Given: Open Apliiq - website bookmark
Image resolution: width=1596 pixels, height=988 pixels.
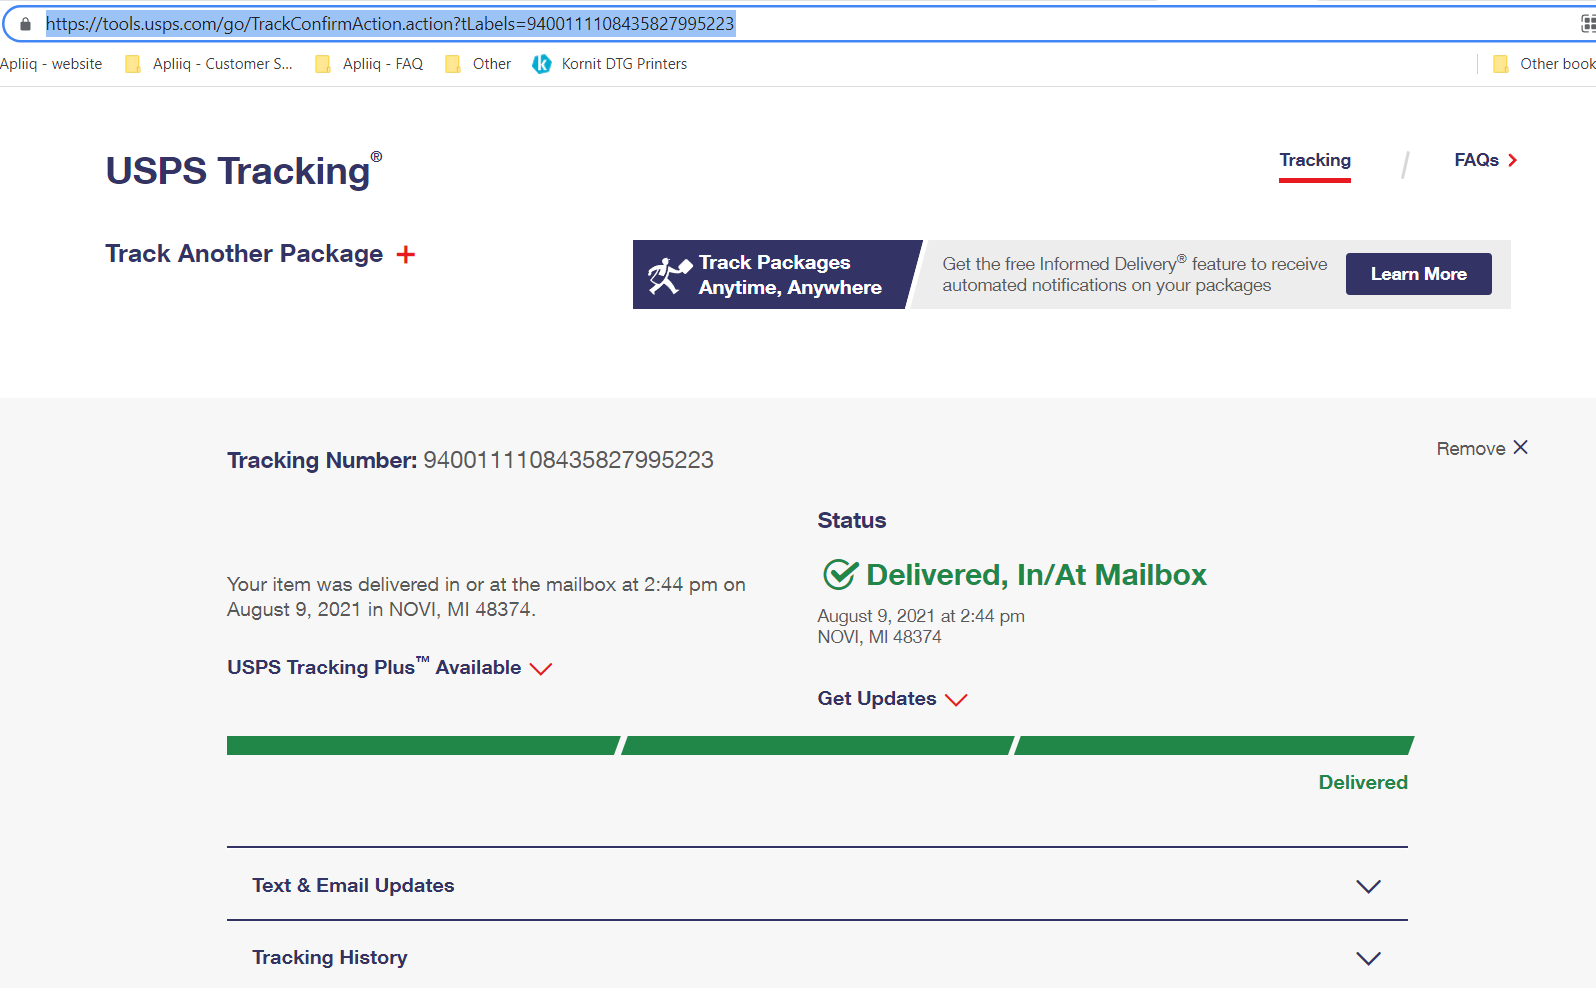Looking at the screenshot, I should (x=51, y=64).
